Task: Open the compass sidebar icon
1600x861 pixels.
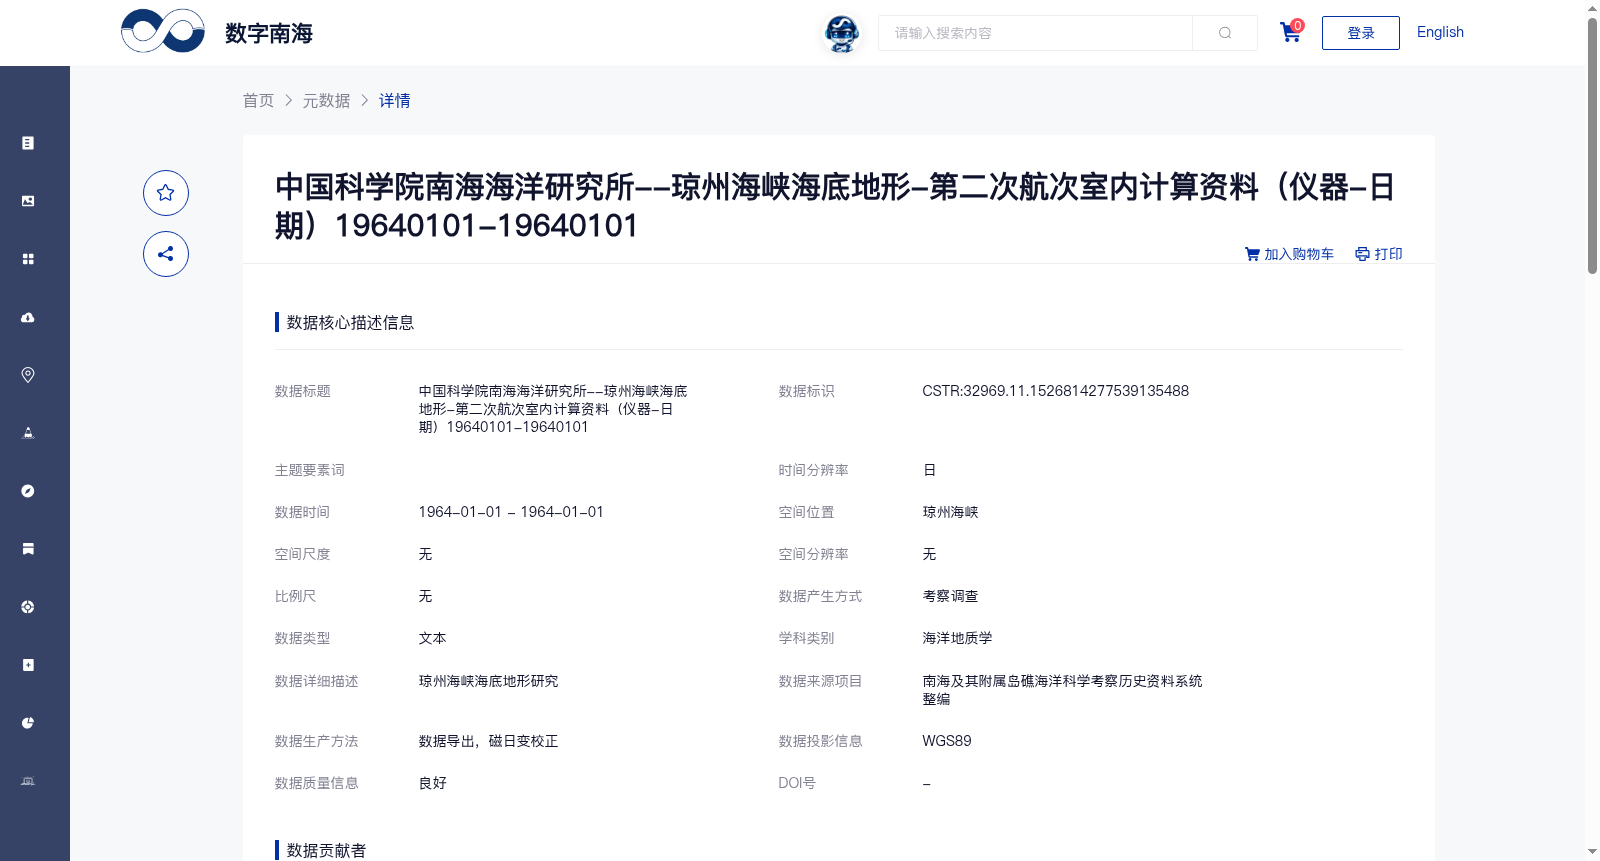Action: tap(28, 491)
